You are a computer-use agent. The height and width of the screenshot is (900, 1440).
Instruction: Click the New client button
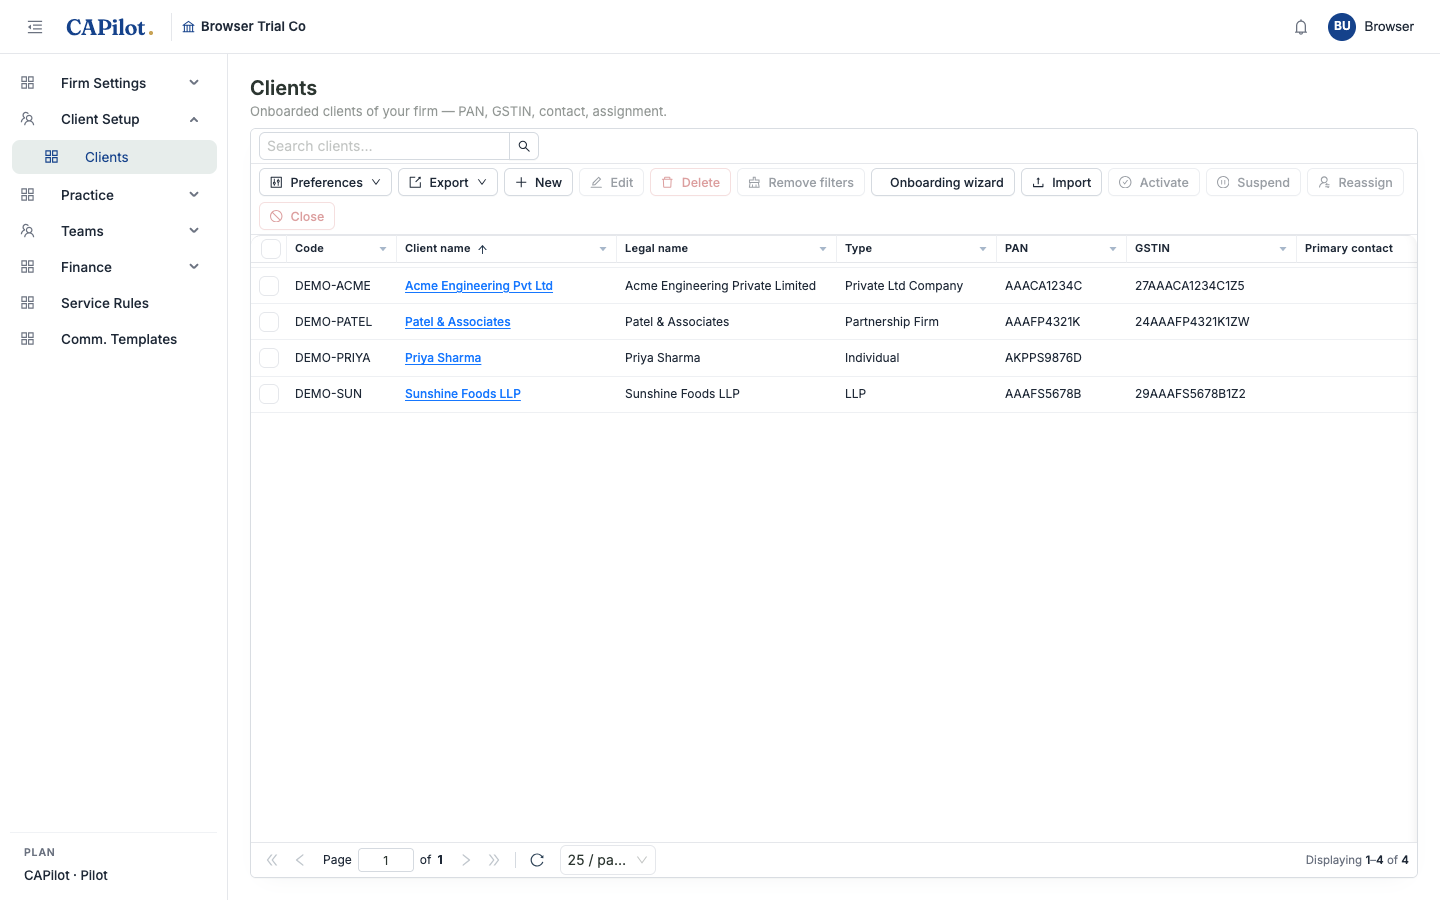[538, 182]
